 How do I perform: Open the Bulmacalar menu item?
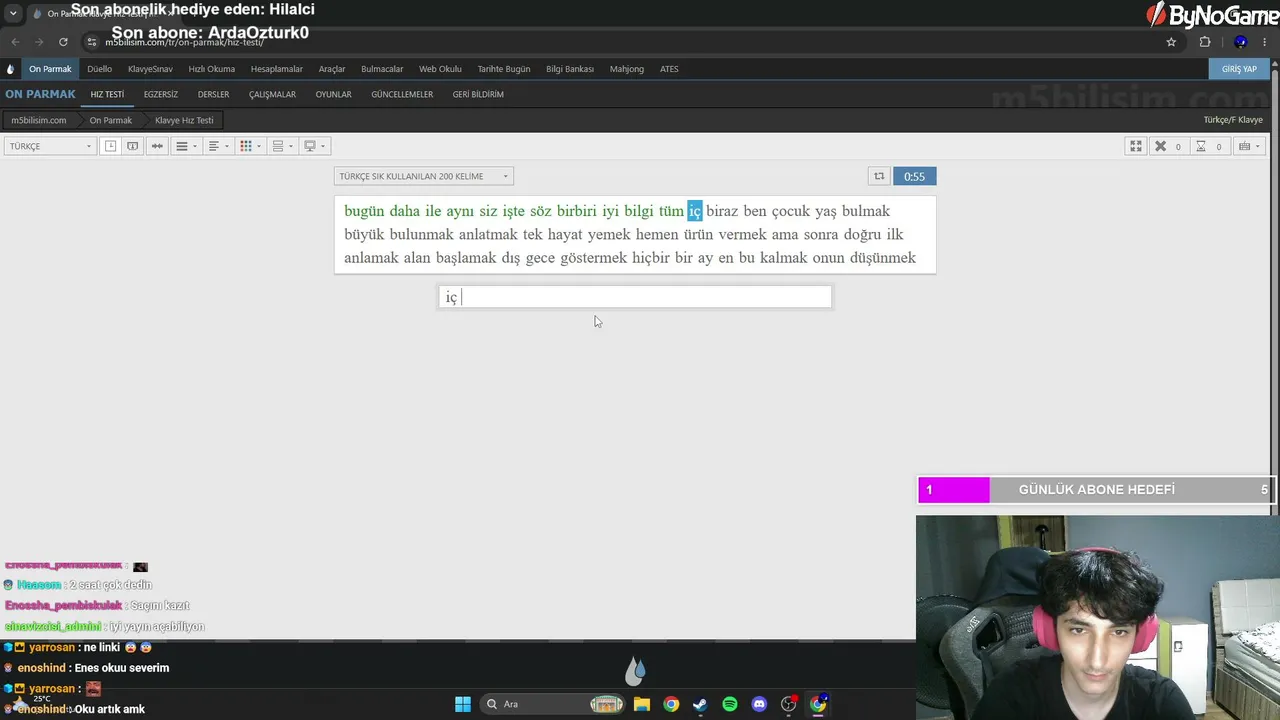pos(382,69)
